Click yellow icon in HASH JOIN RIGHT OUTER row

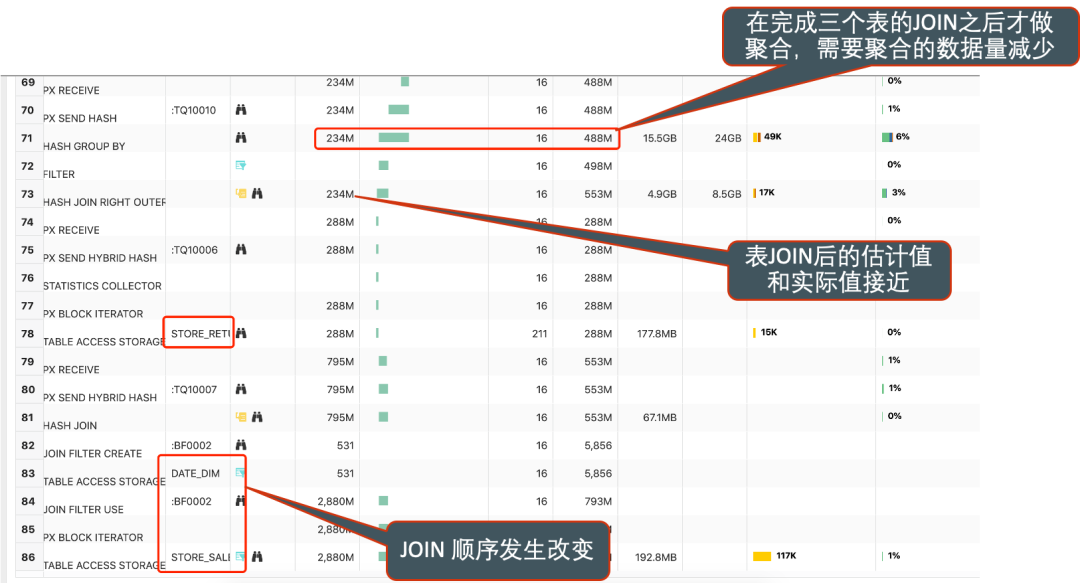[241, 194]
